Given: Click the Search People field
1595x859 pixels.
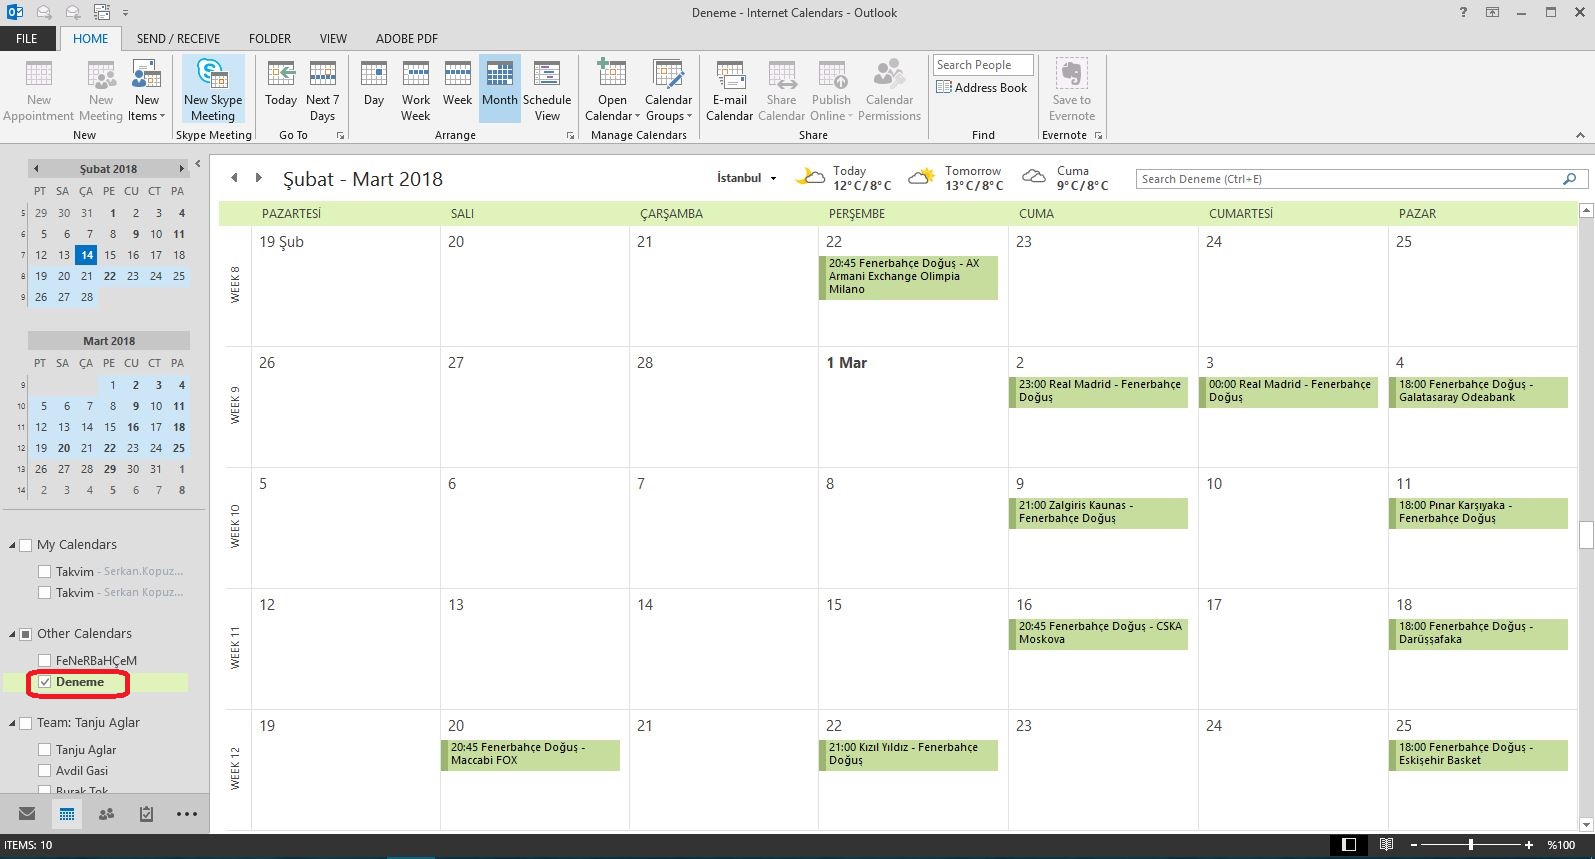Looking at the screenshot, I should [x=983, y=65].
